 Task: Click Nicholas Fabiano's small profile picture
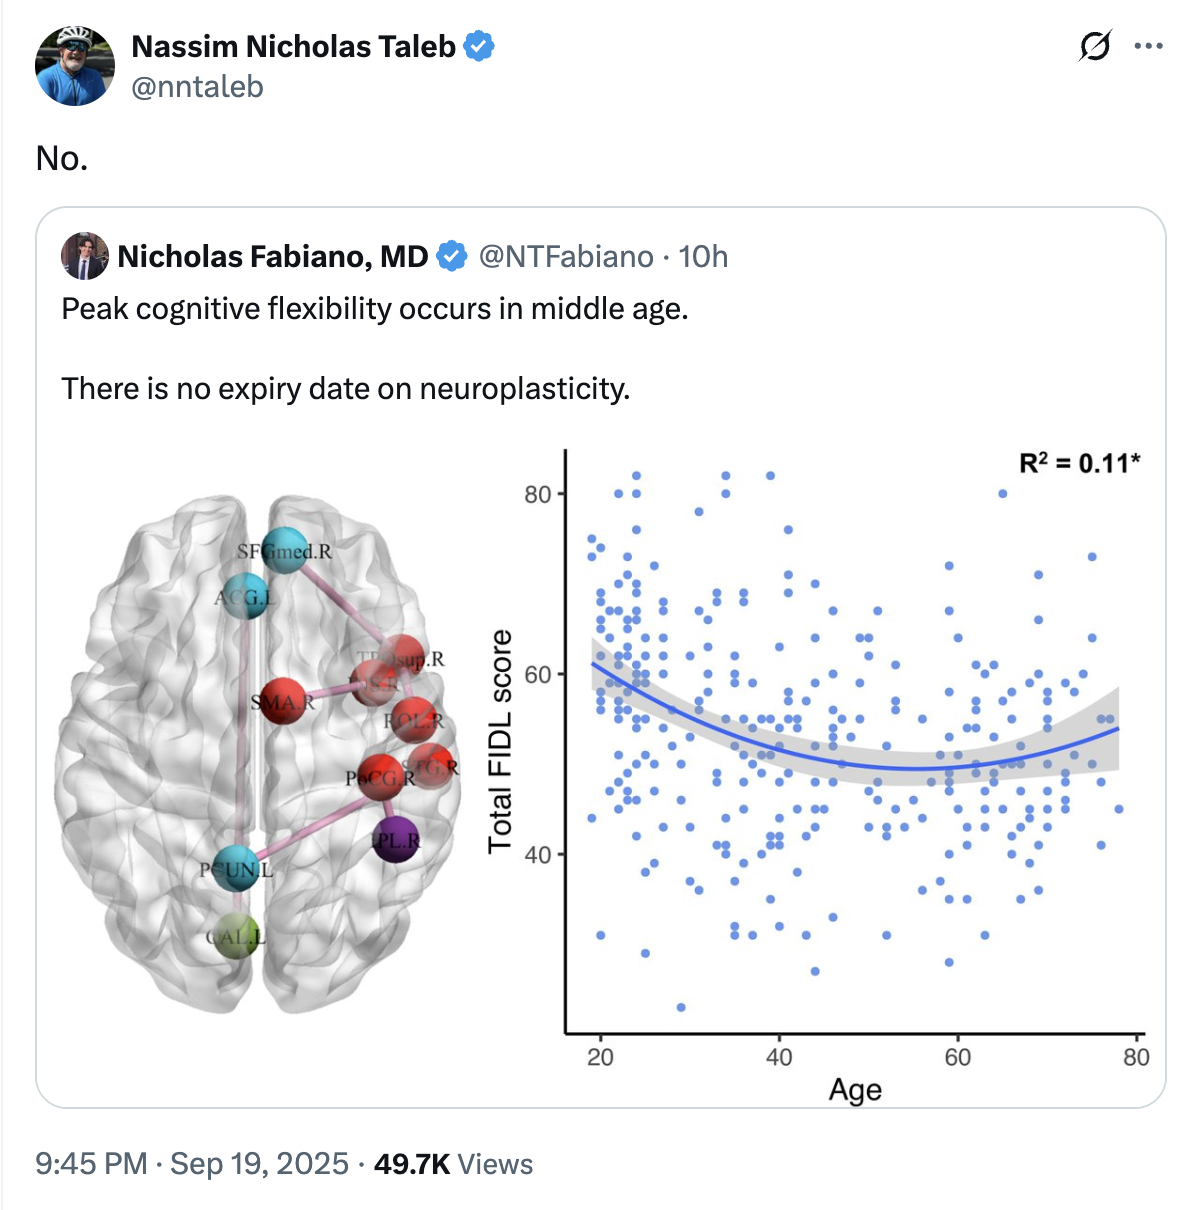(x=84, y=257)
